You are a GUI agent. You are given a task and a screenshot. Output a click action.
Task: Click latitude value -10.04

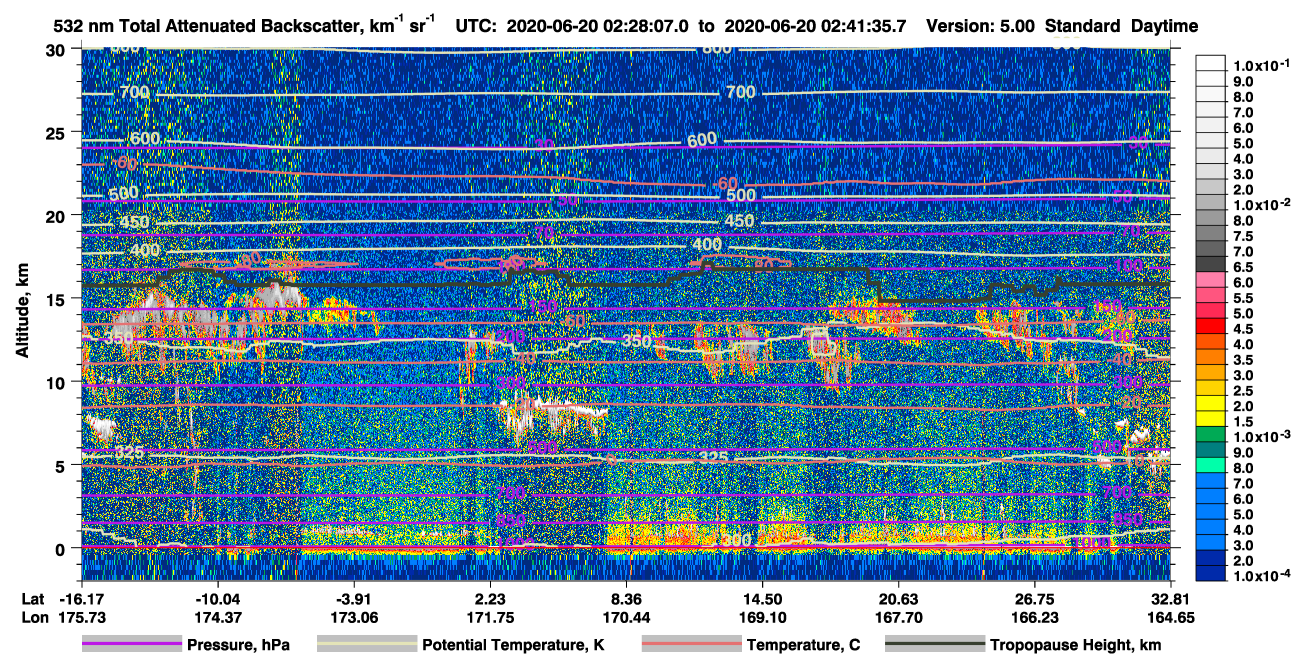pyautogui.click(x=219, y=598)
